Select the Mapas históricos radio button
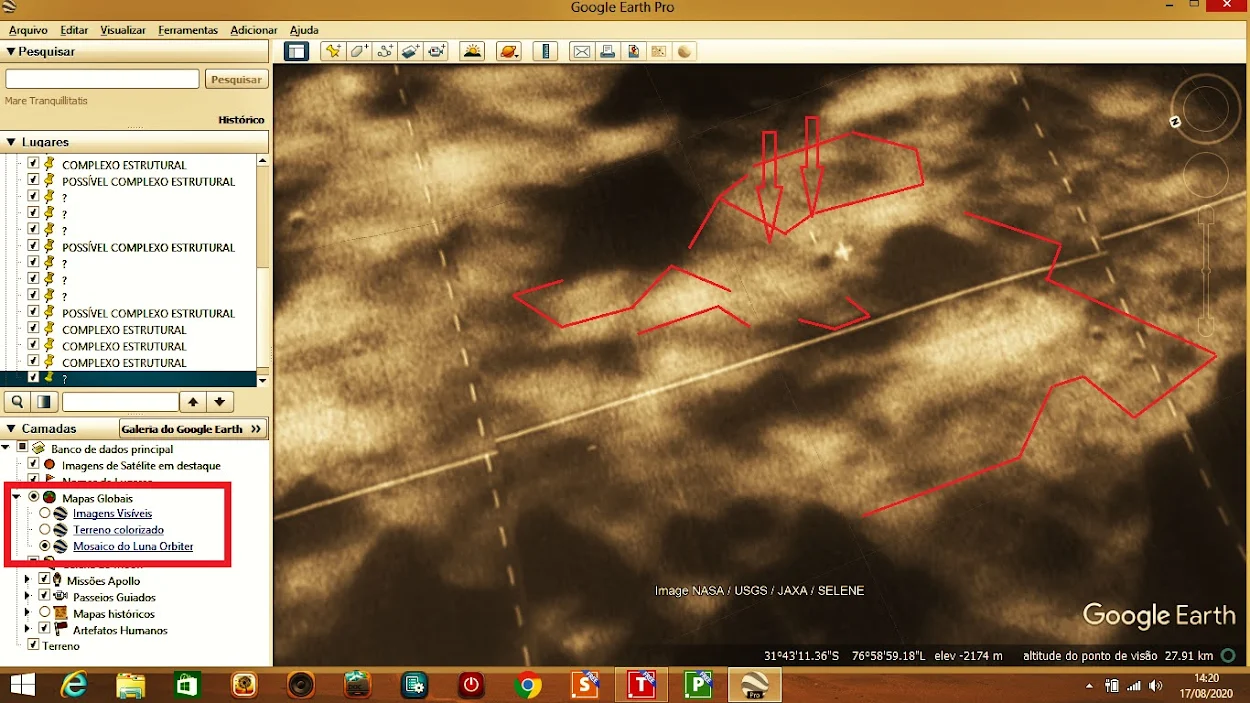The height and width of the screenshot is (703, 1250). 44,613
